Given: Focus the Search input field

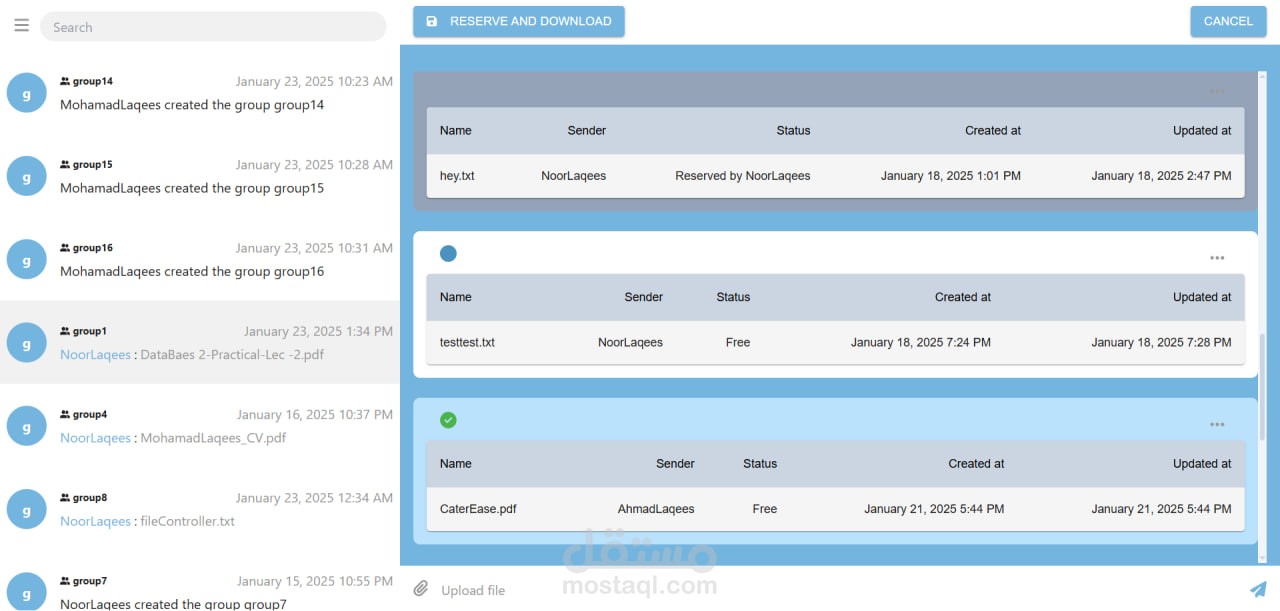Looking at the screenshot, I should point(213,27).
